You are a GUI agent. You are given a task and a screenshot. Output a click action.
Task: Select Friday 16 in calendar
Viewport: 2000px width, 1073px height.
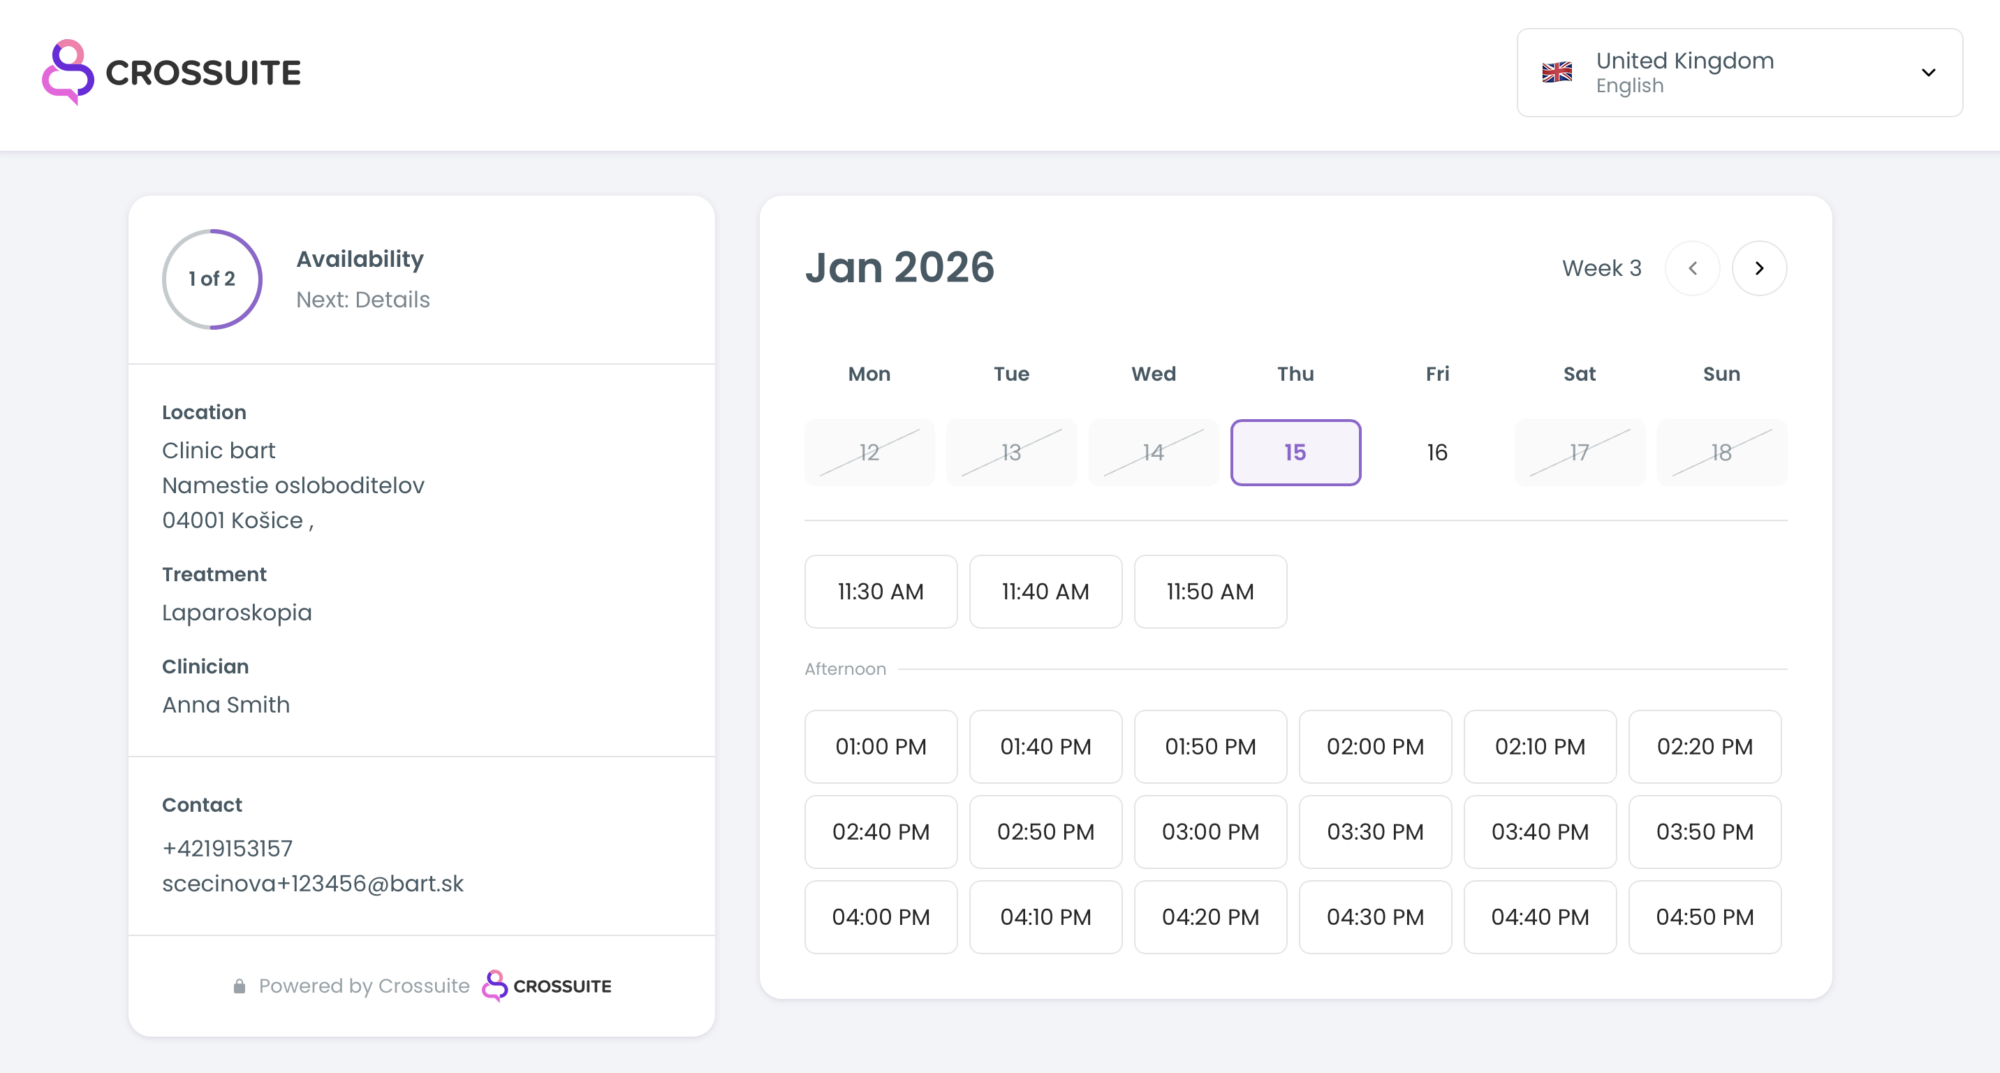(x=1437, y=453)
